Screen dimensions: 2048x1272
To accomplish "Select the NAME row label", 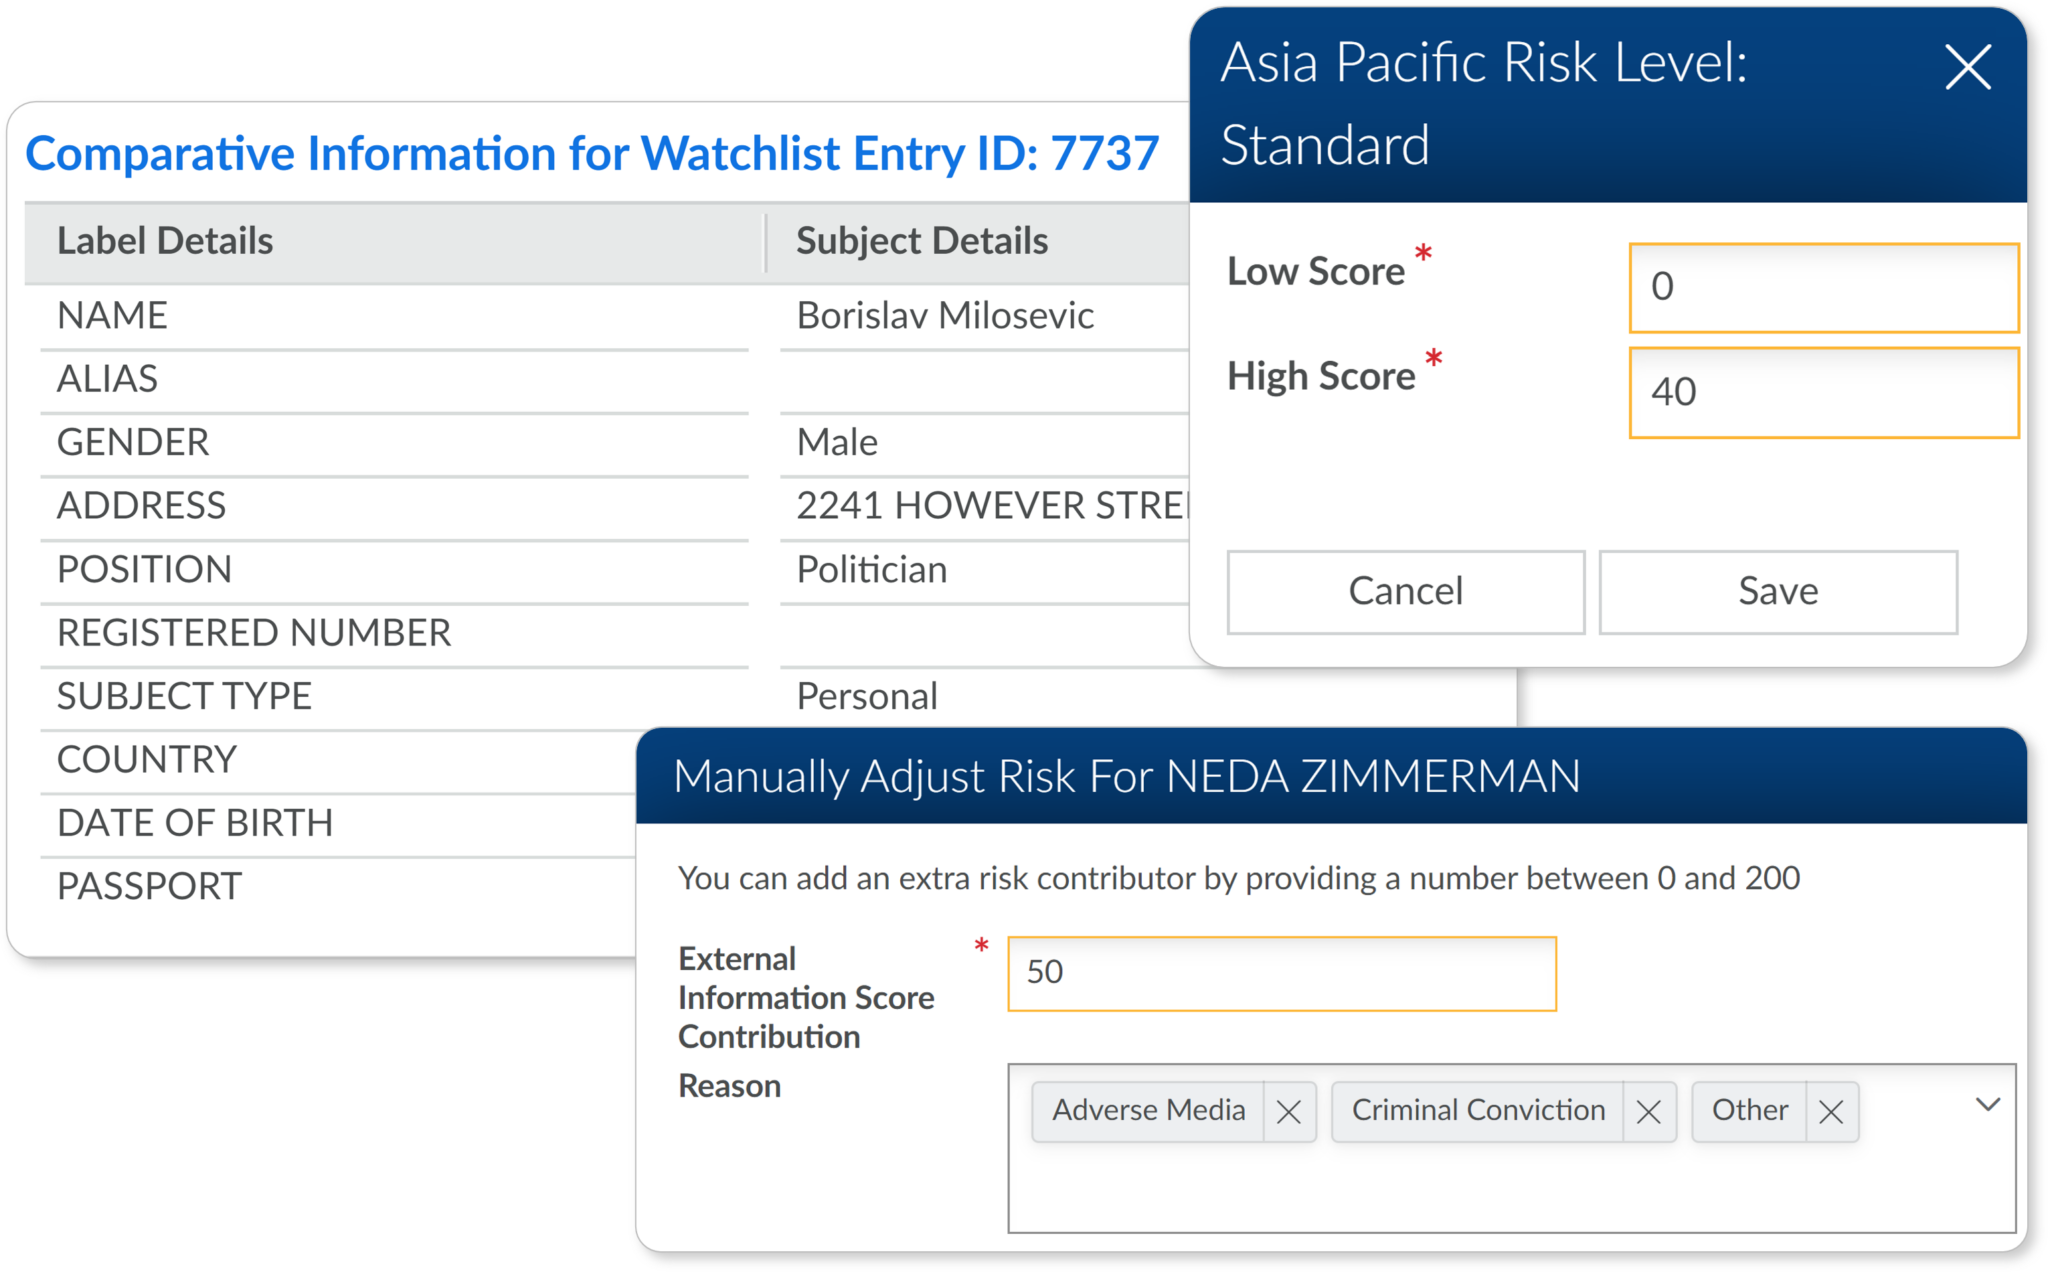I will pyautogui.click(x=112, y=316).
